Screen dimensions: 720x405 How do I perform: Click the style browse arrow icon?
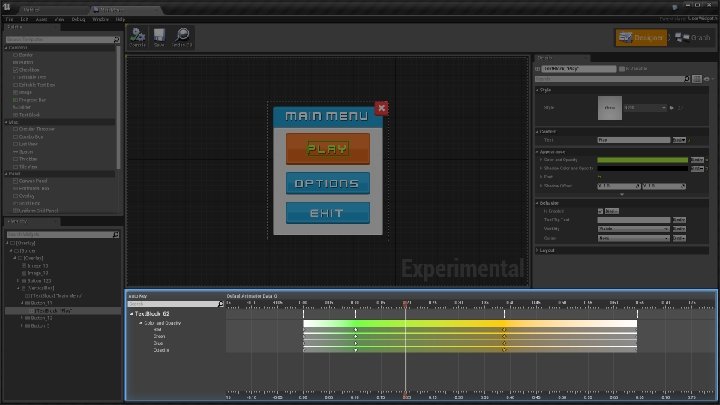tap(671, 107)
